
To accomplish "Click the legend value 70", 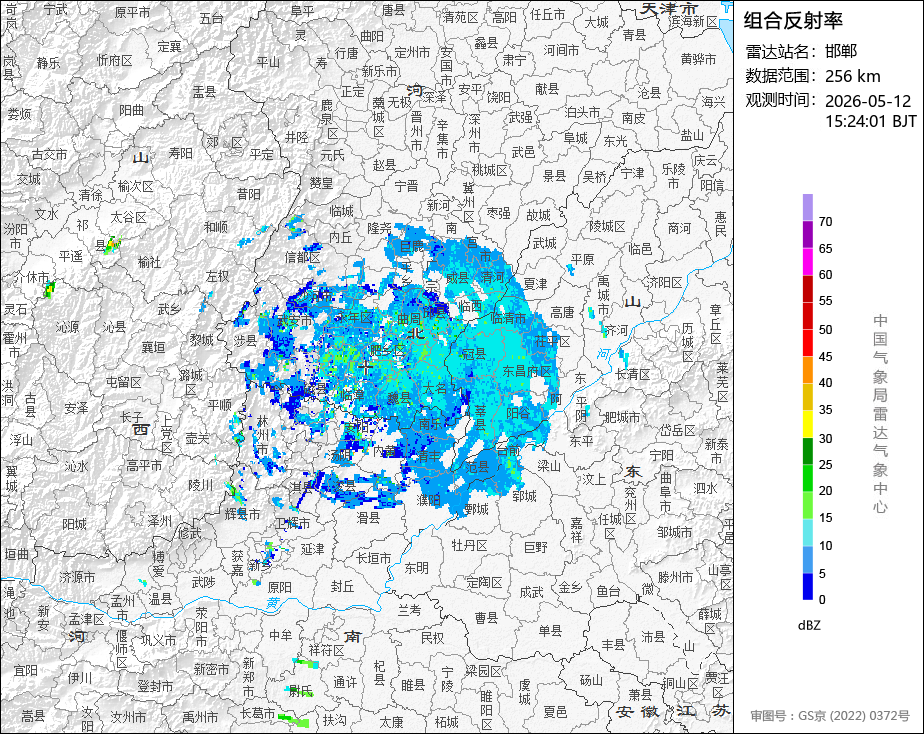I will [826, 221].
